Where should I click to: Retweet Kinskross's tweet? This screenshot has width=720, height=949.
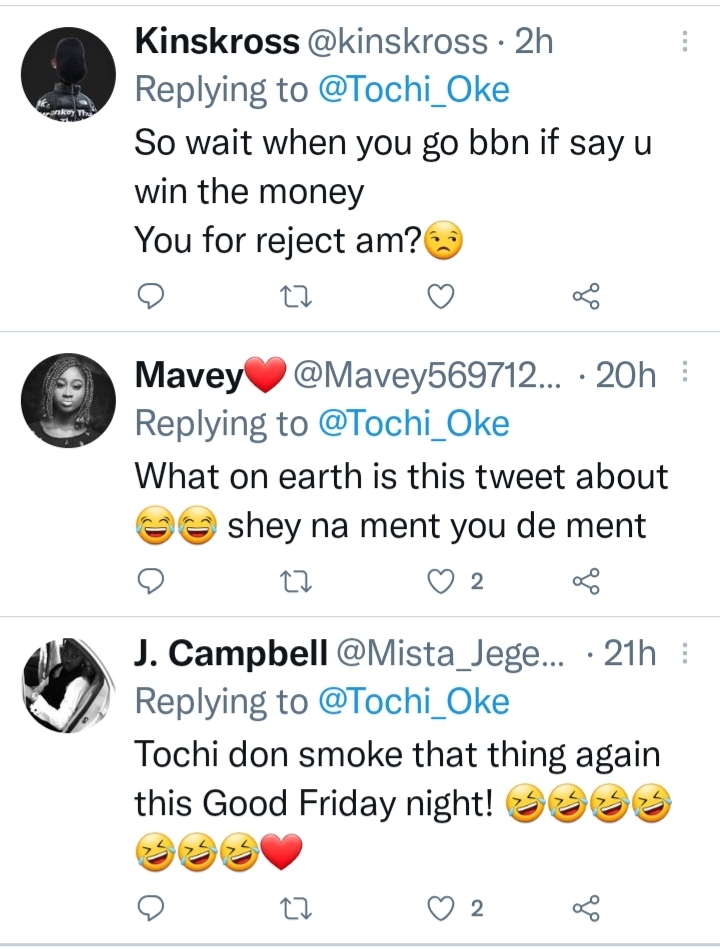click(294, 295)
